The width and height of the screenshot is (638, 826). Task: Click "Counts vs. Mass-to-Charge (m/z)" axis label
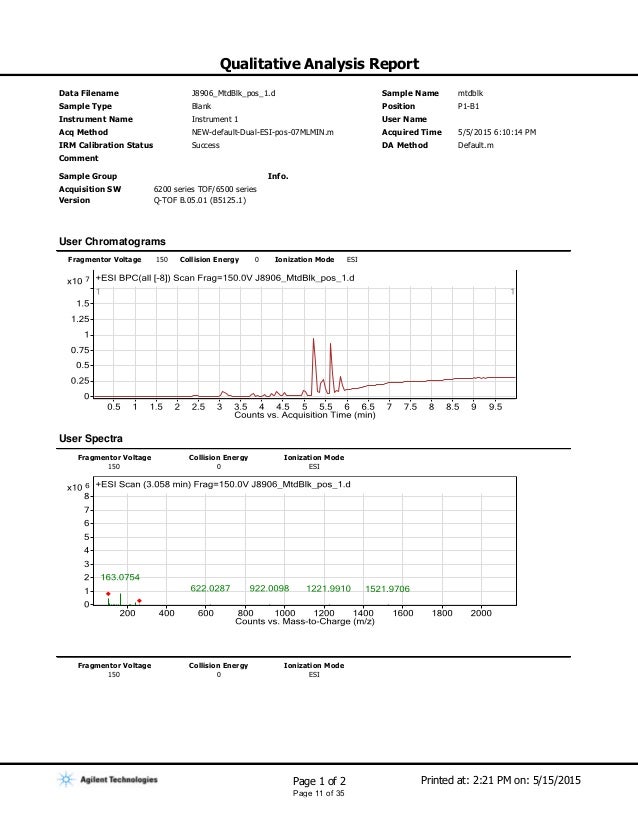point(305,622)
